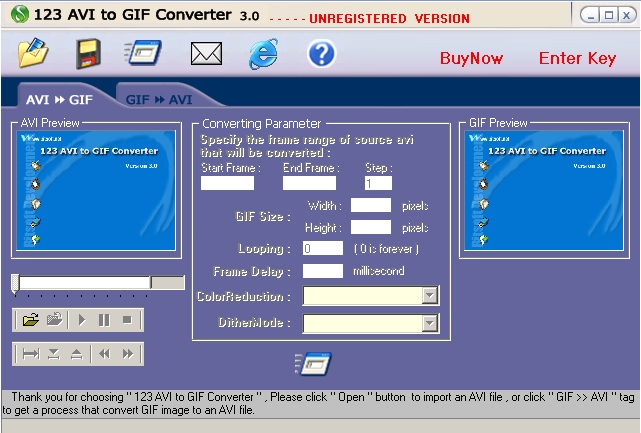Switch to the AVI to GIF tab
Image resolution: width=641 pixels, height=433 pixels.
[60, 100]
